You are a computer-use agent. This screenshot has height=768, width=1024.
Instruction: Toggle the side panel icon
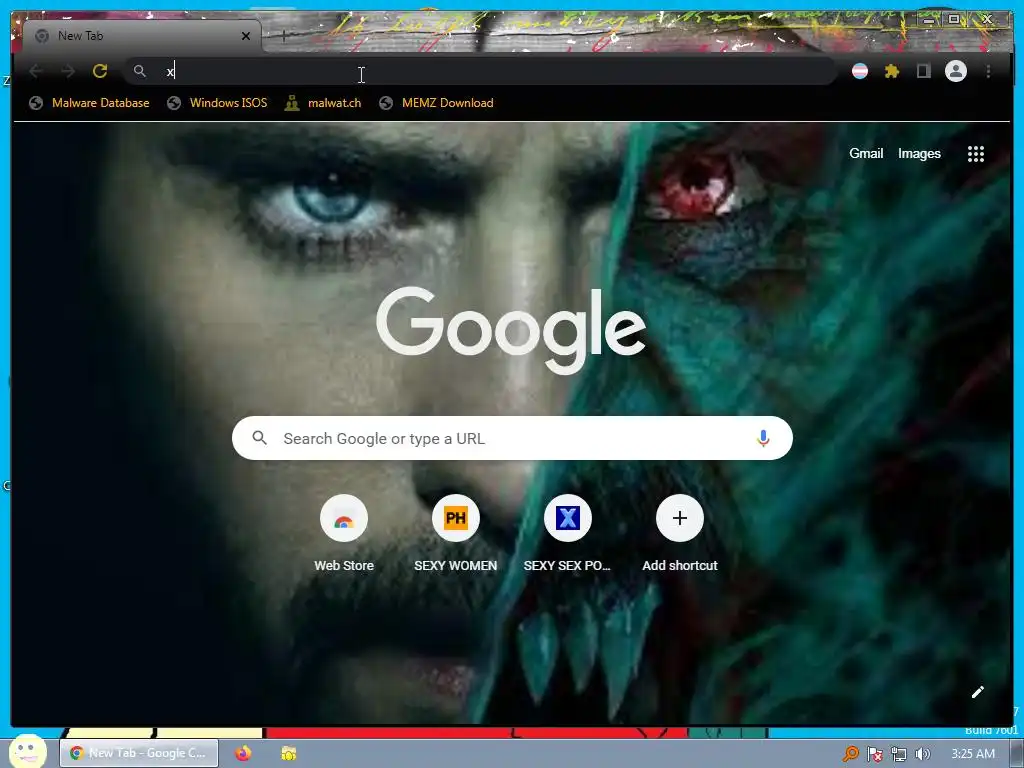923,71
